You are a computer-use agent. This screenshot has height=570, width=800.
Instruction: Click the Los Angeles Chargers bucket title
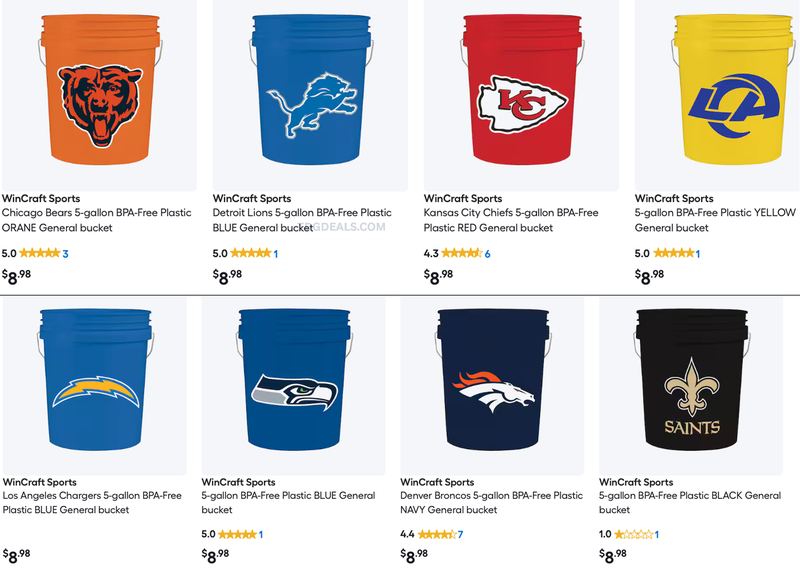pyautogui.click(x=92, y=503)
